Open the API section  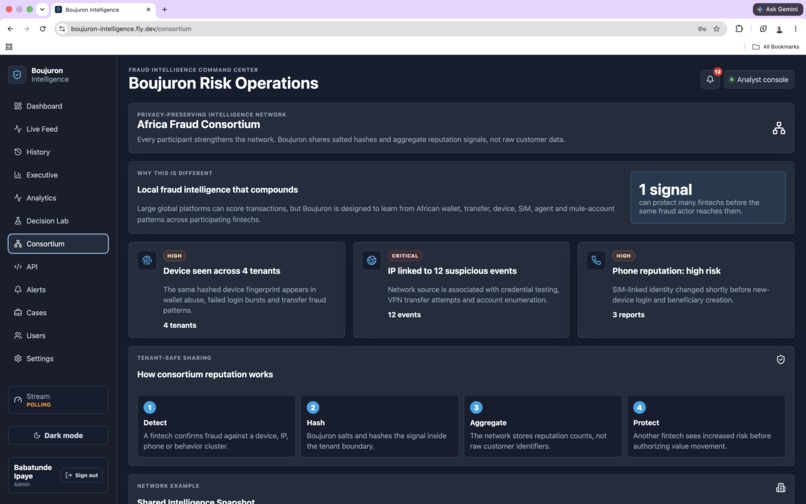point(58,266)
